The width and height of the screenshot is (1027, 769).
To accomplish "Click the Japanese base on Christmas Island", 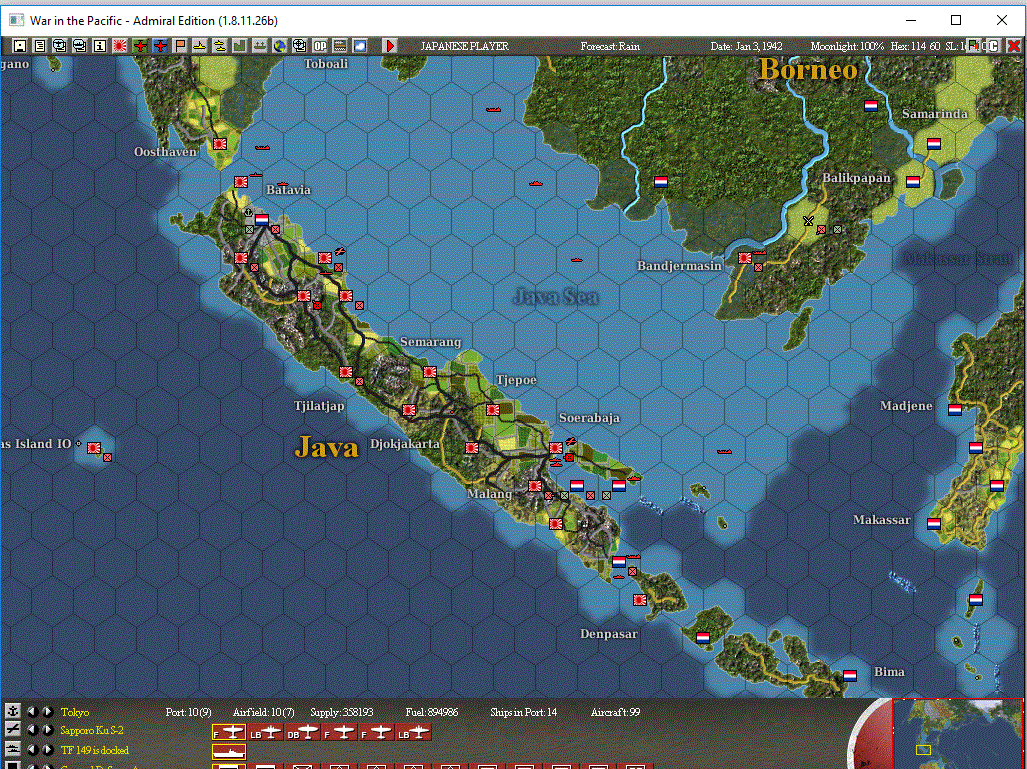I will (x=94, y=447).
